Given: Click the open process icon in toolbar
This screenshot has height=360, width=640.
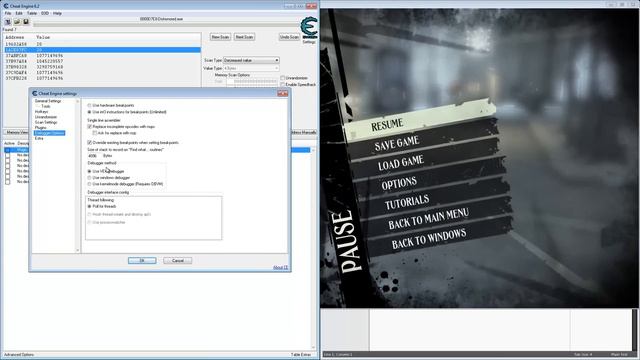Looking at the screenshot, I should coord(8,22).
